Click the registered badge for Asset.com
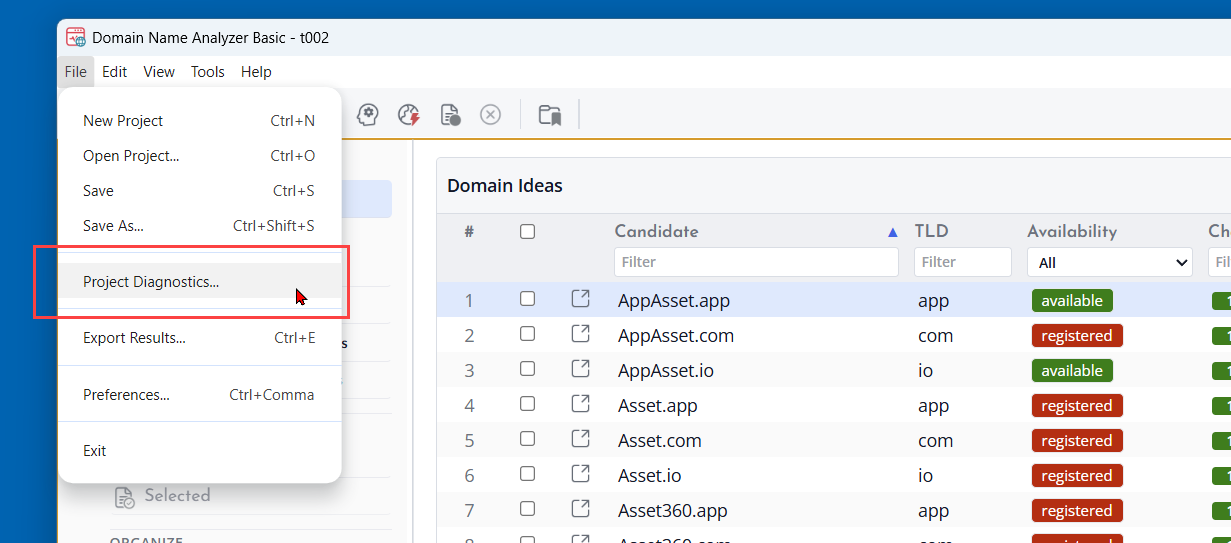 tap(1077, 440)
